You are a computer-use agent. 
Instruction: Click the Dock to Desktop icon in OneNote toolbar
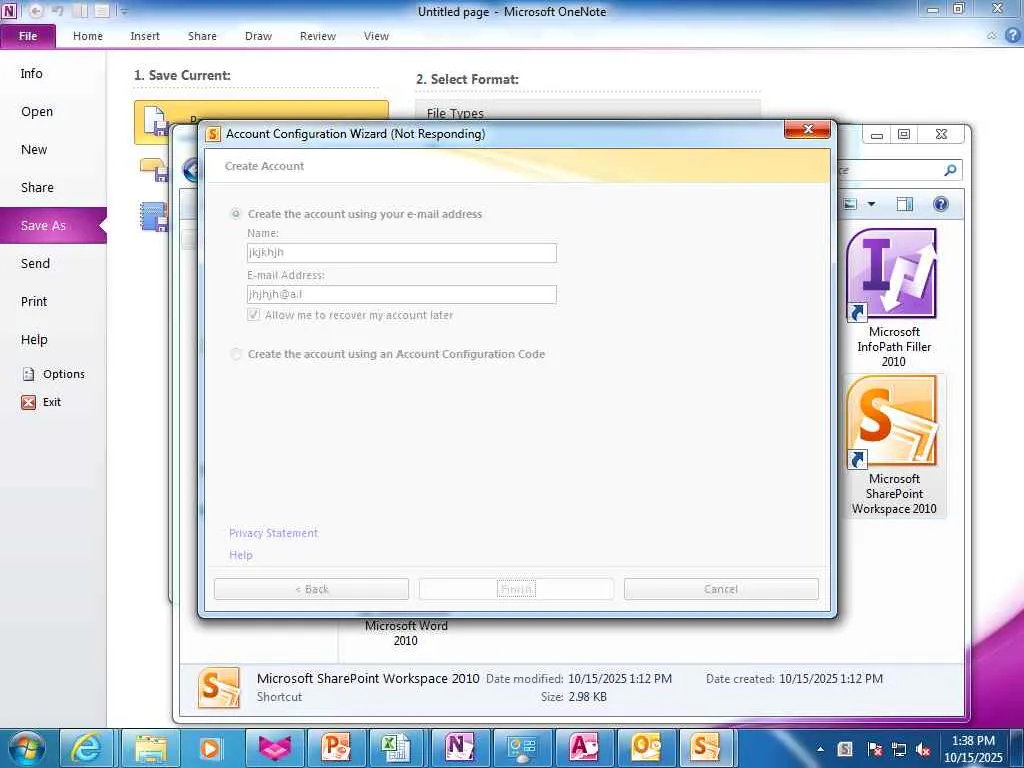point(80,10)
